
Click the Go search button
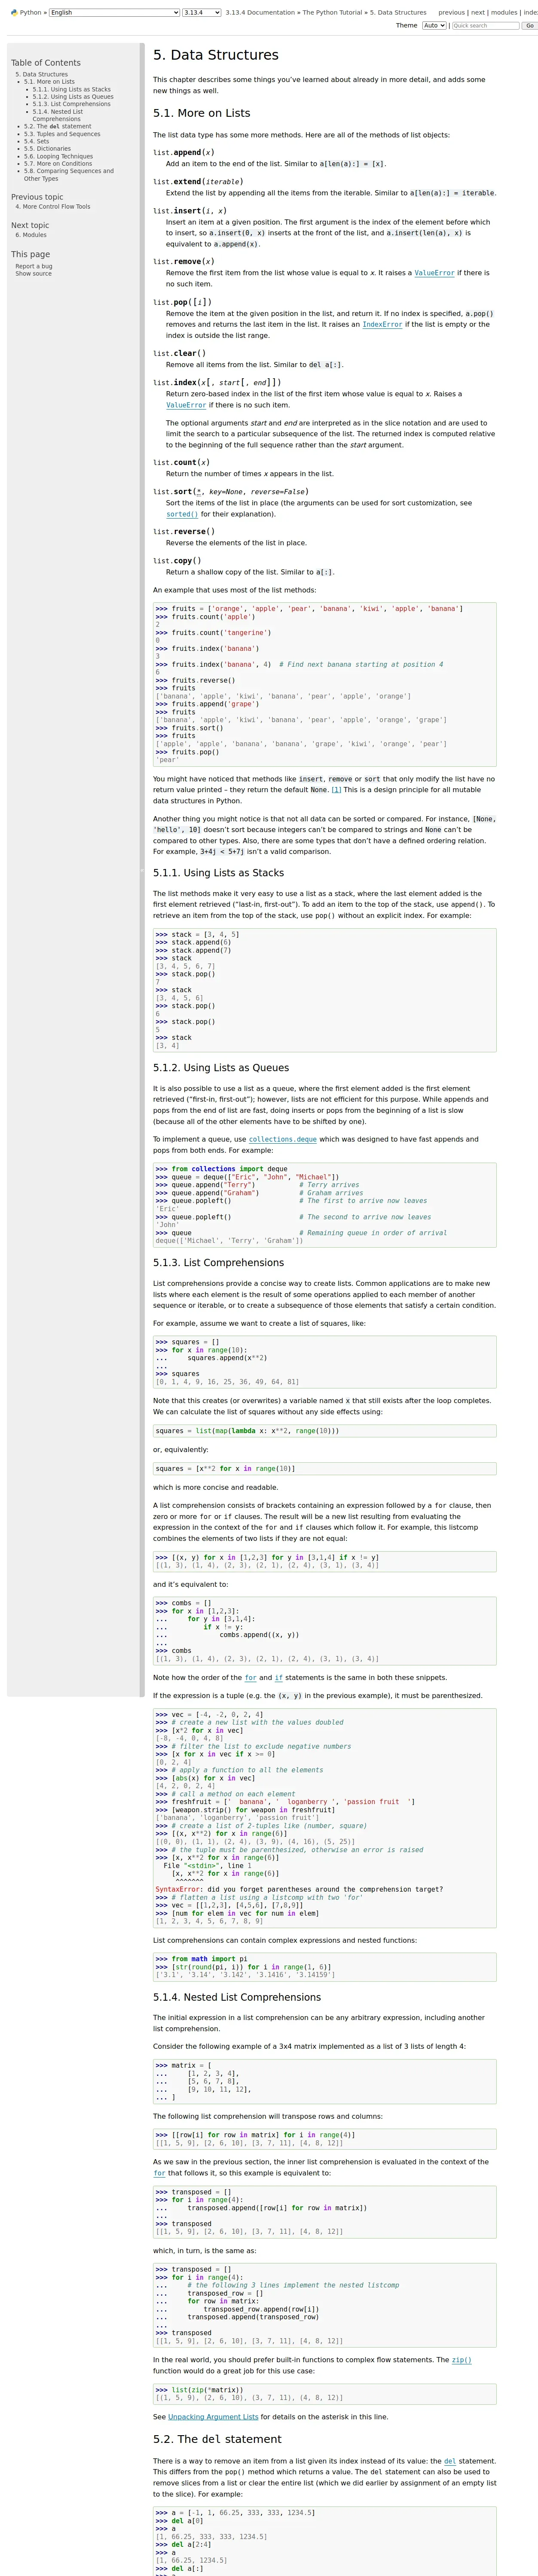point(530,26)
